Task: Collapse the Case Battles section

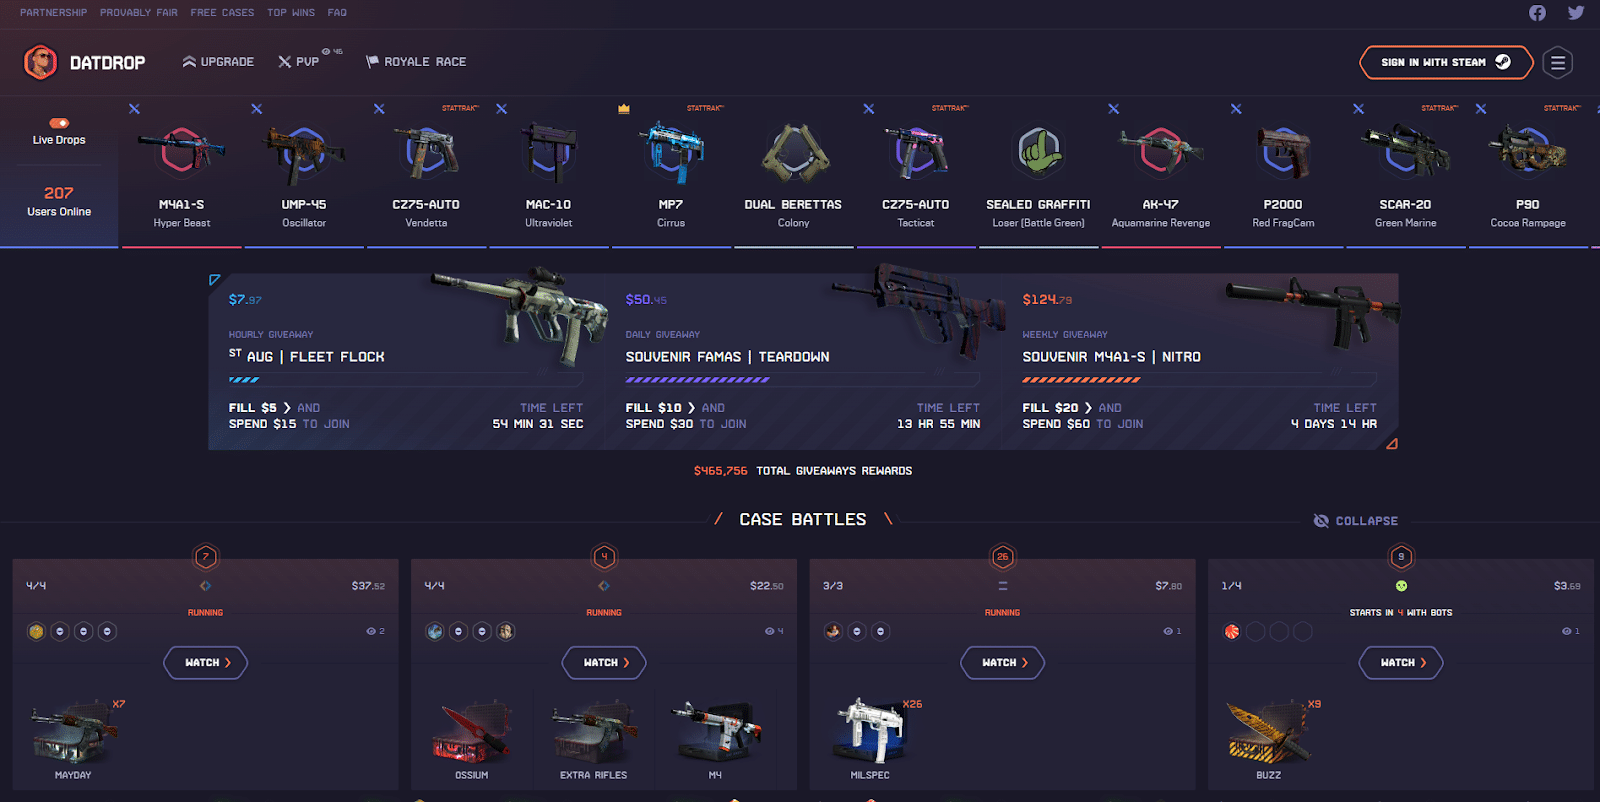Action: [x=1355, y=521]
